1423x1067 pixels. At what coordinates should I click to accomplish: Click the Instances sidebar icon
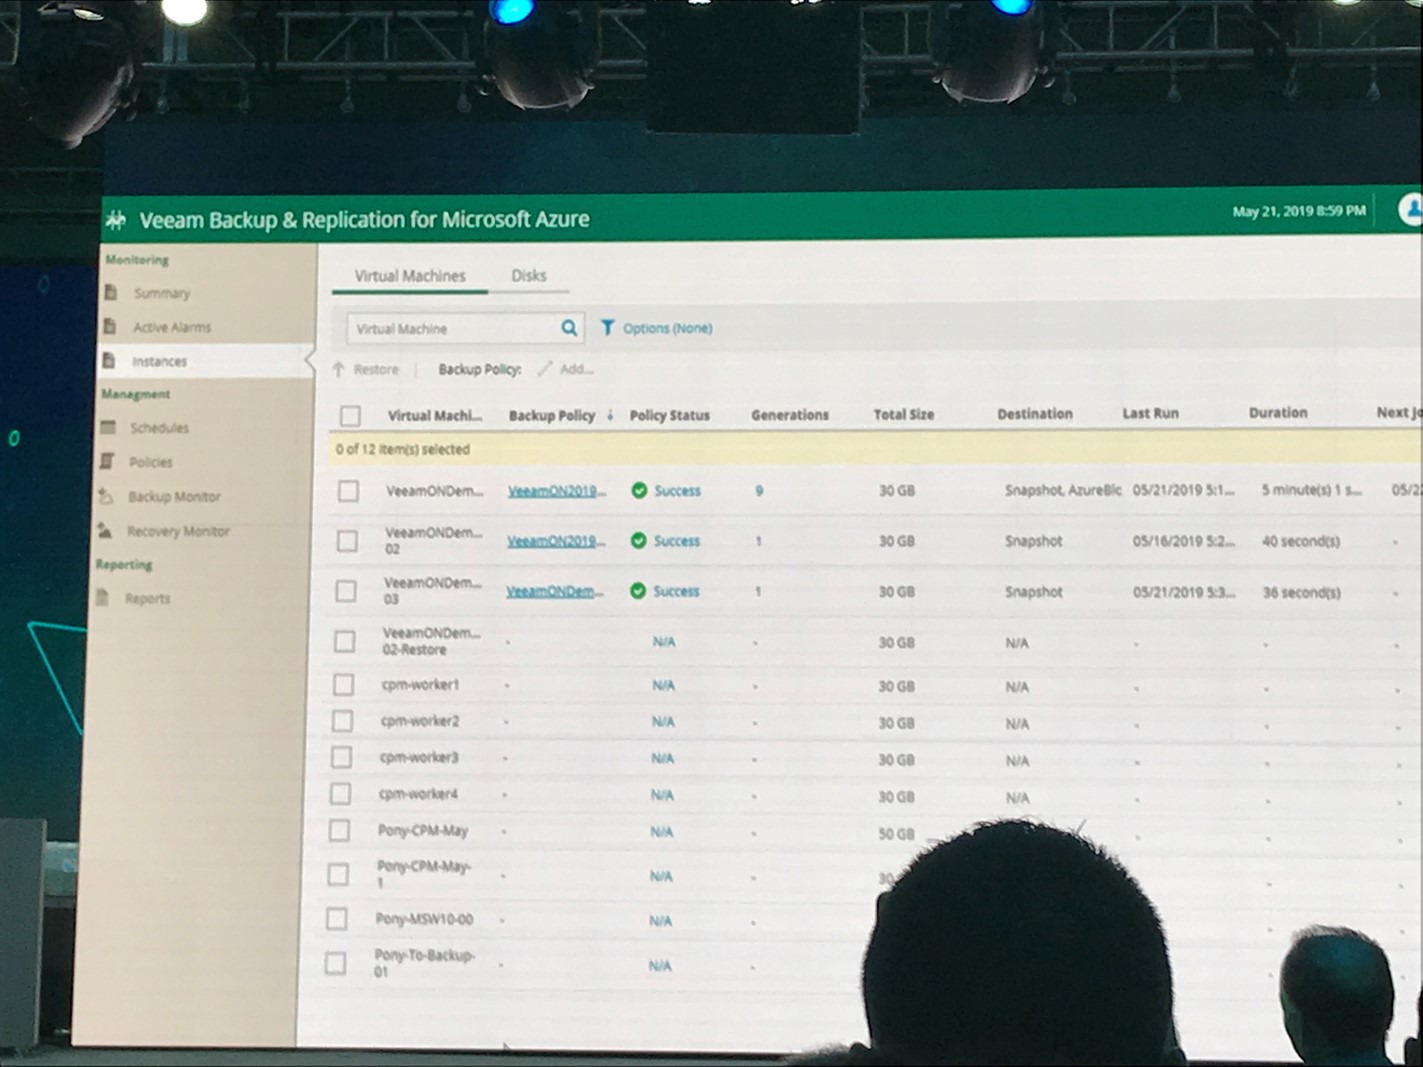(x=109, y=361)
